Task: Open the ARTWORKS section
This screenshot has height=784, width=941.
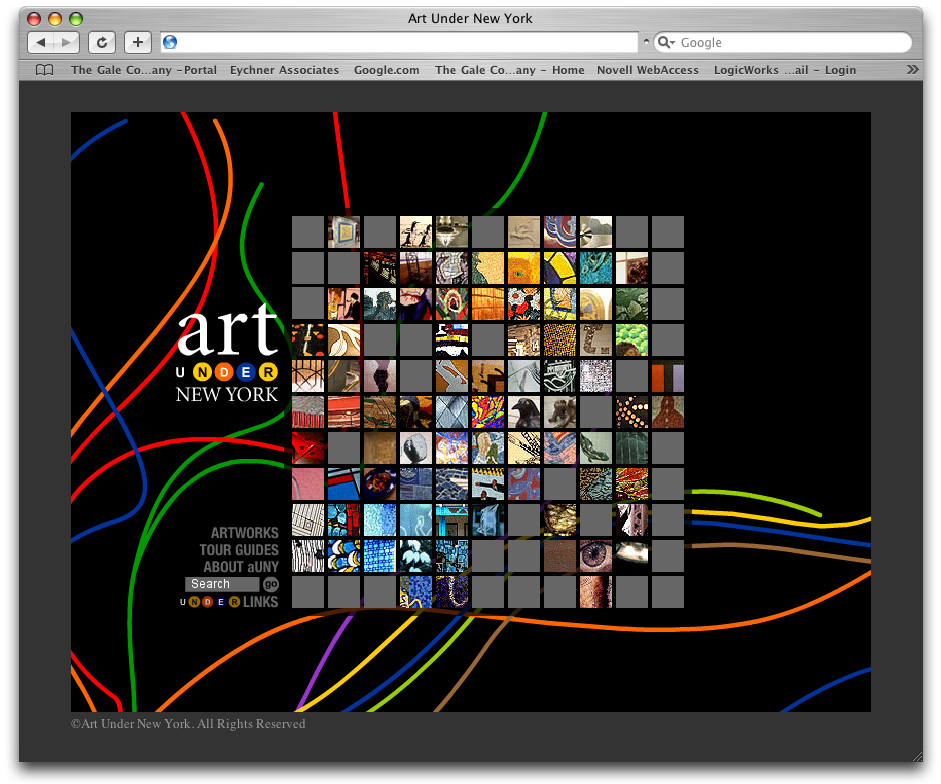Action: tap(245, 533)
